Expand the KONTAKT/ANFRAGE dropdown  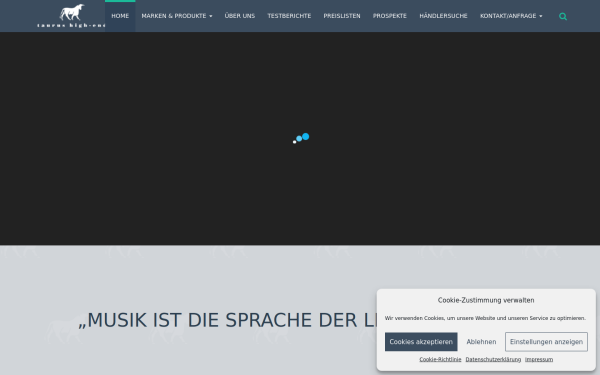(511, 16)
